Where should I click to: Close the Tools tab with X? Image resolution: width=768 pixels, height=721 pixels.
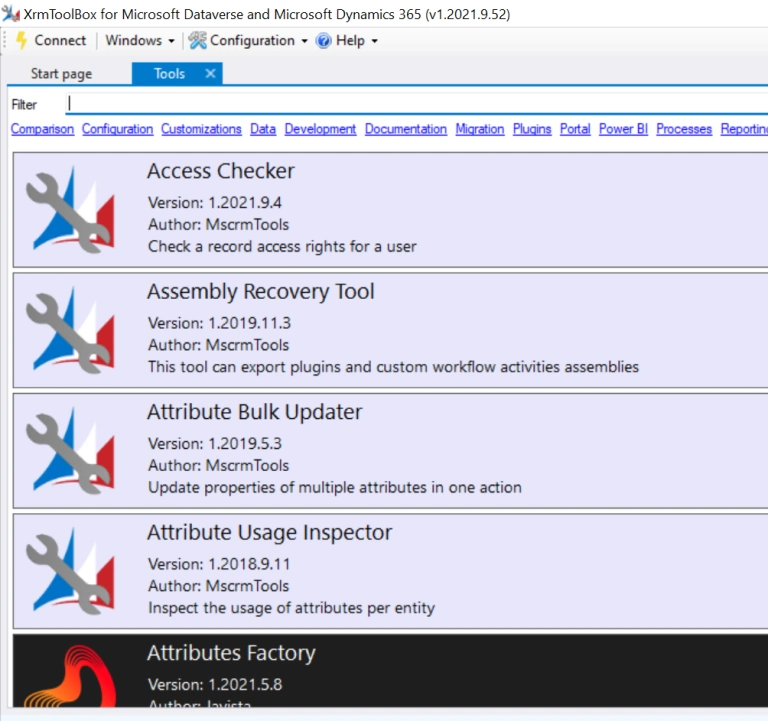click(210, 73)
